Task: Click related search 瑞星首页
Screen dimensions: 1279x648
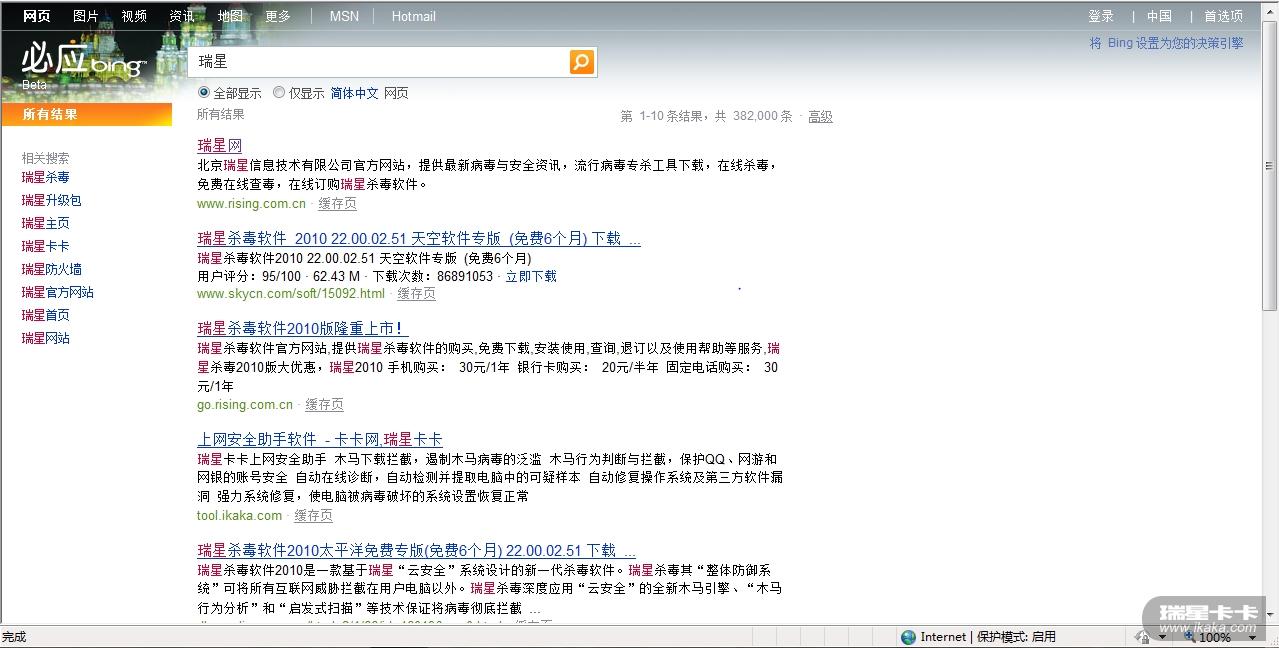Action: (46, 315)
